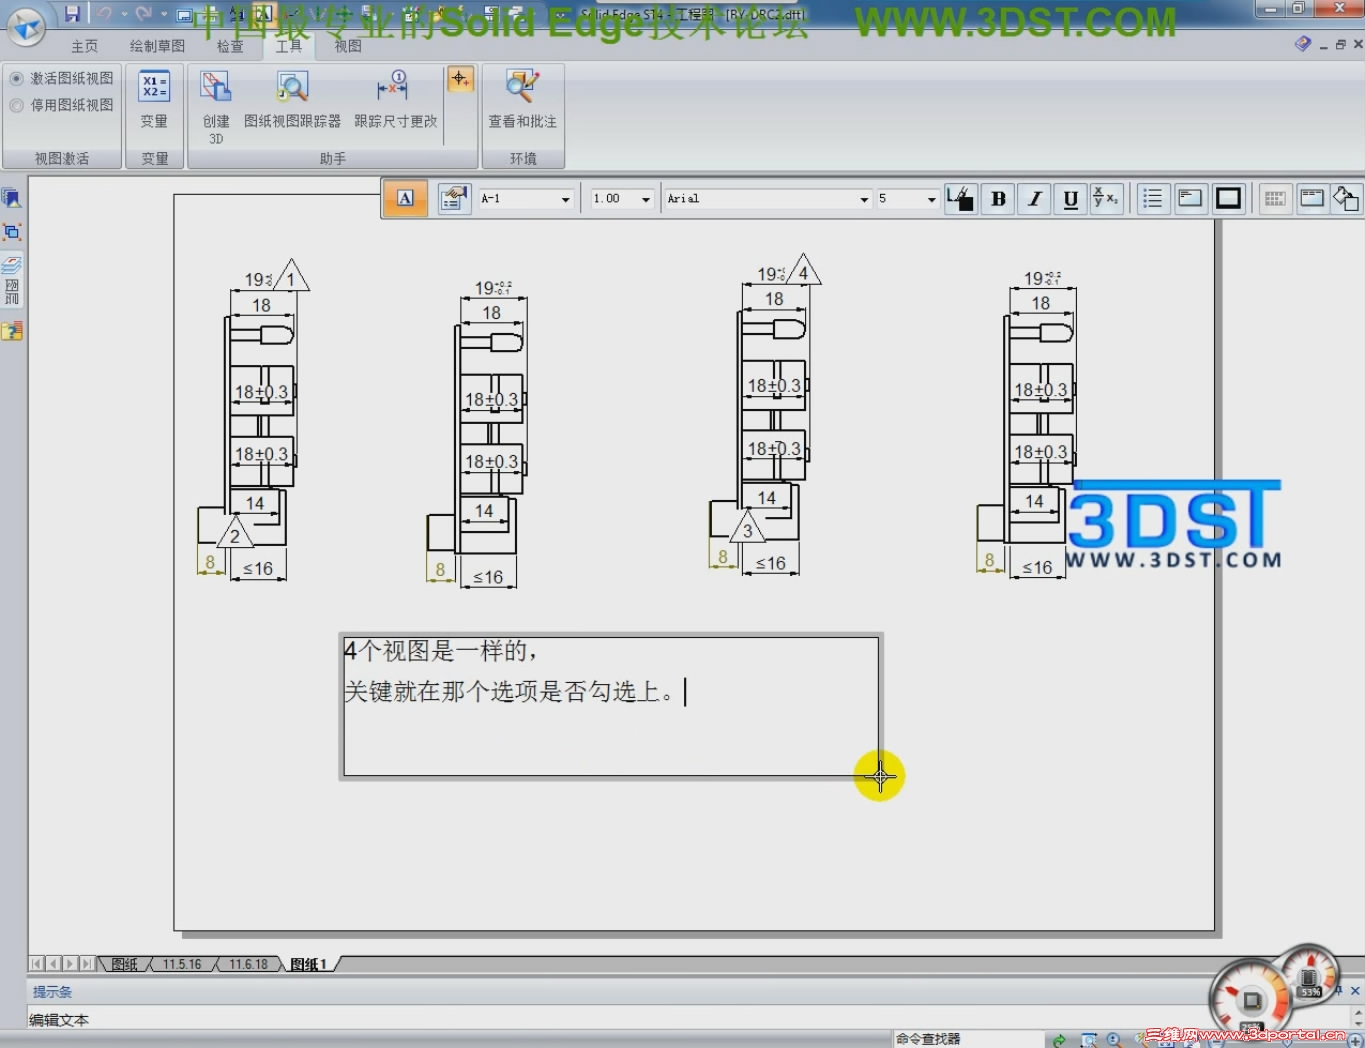Click the bullets and numbering list icon
1365x1048 pixels.
1153,198
